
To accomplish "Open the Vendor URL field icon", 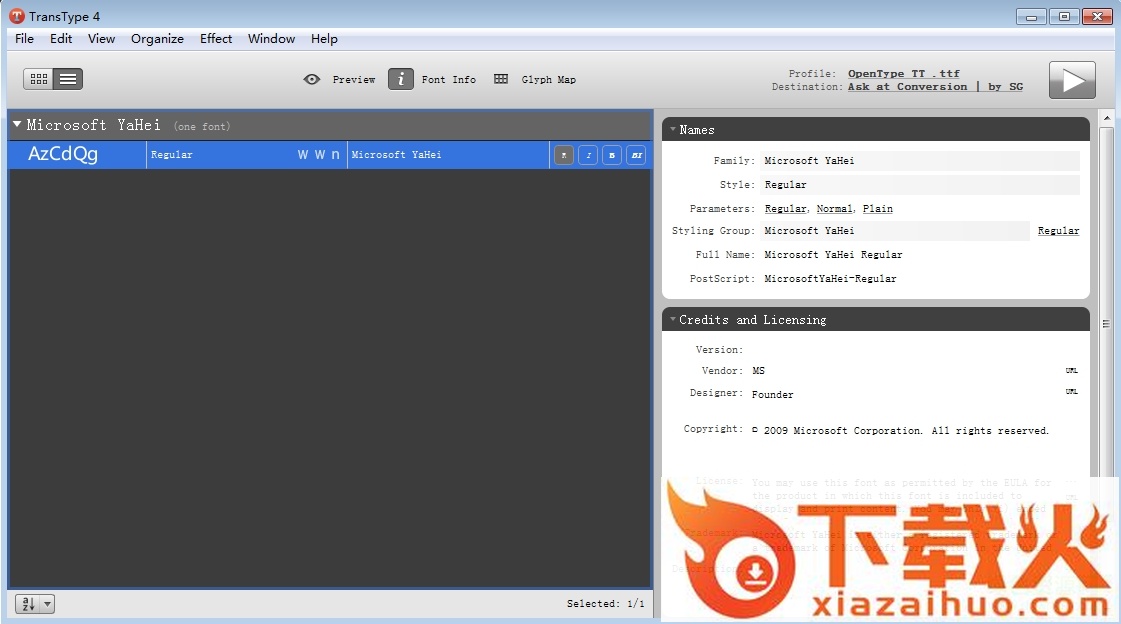I will coord(1071,370).
